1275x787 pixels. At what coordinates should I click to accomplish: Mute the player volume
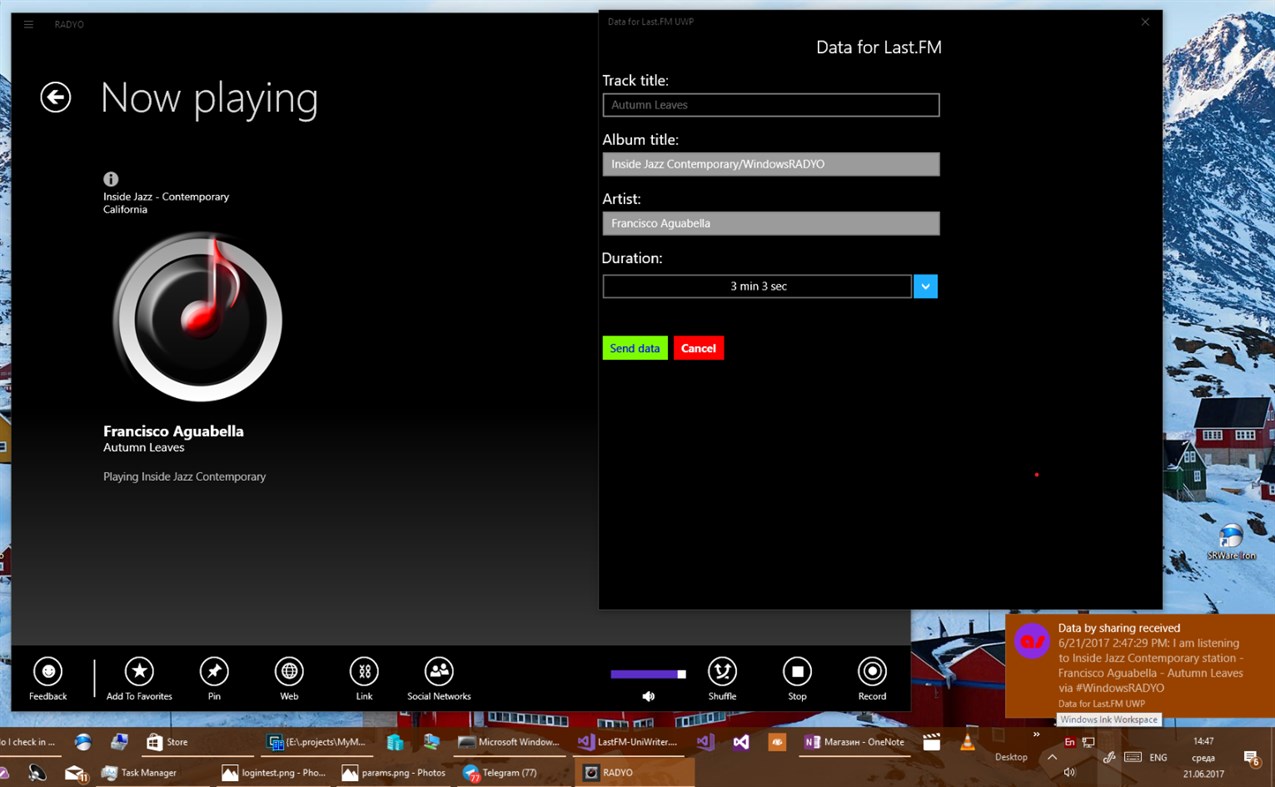click(x=648, y=694)
